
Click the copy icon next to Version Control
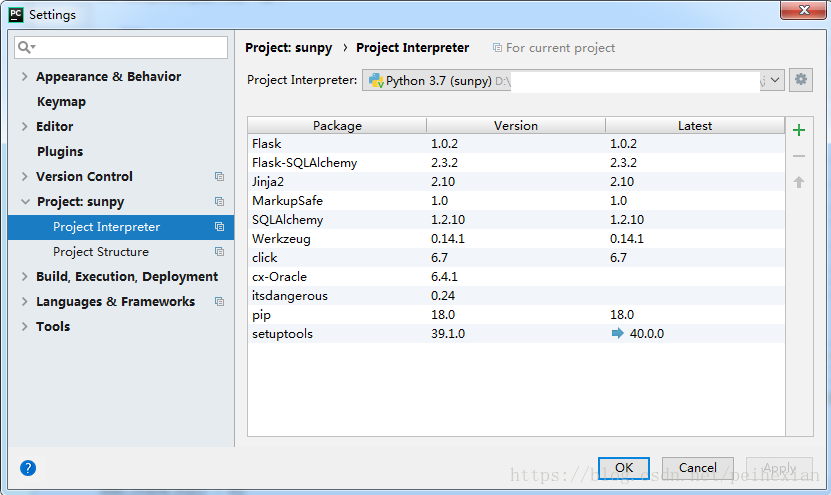tap(219, 176)
